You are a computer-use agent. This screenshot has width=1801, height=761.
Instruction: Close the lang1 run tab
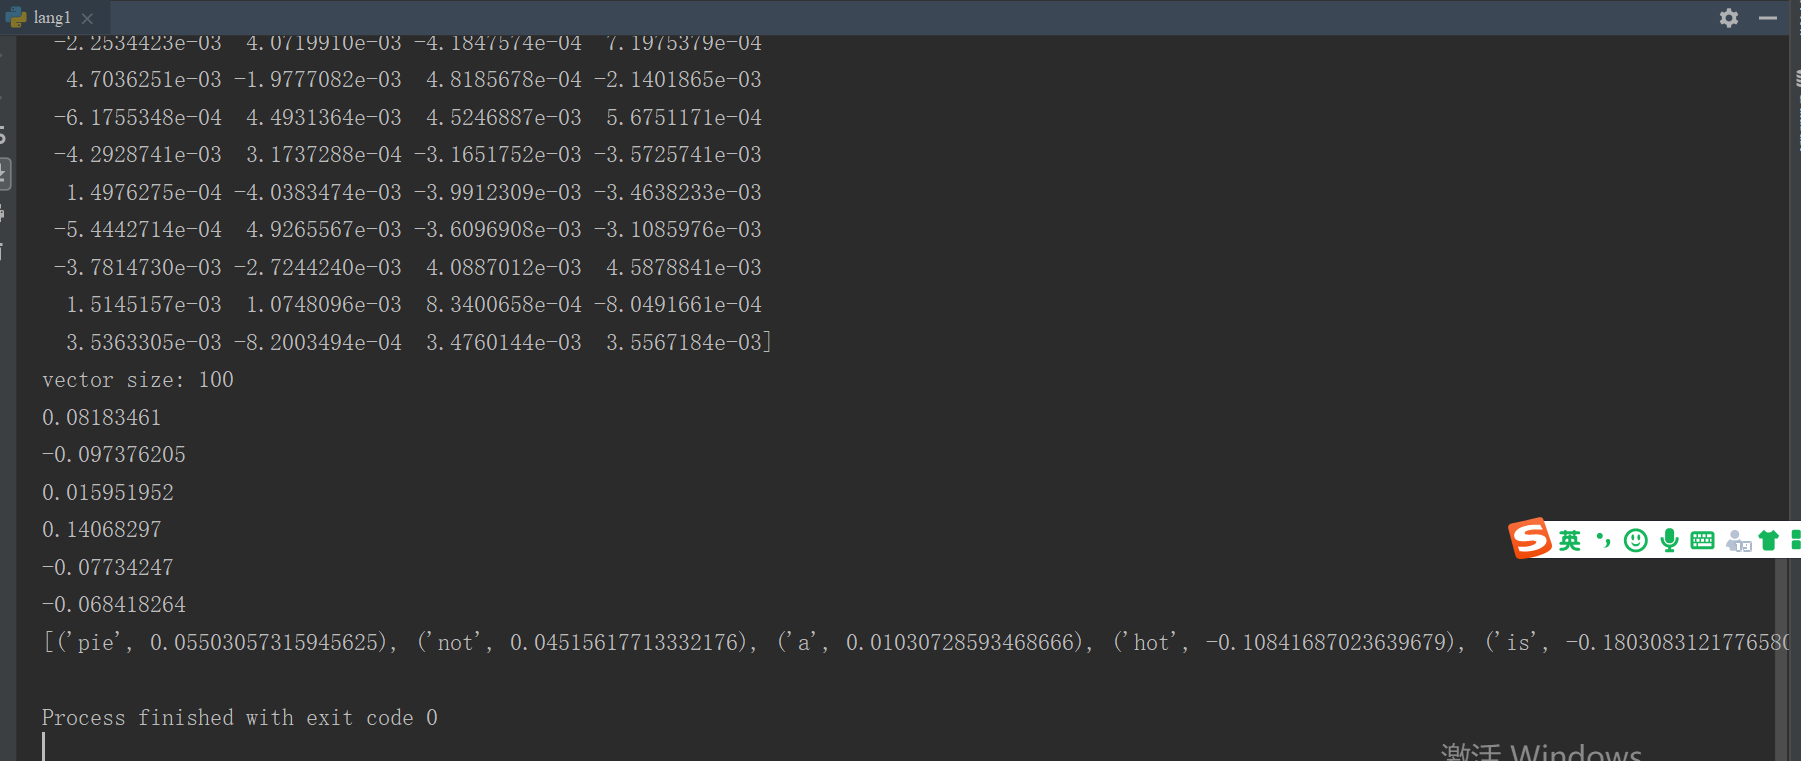[87, 18]
